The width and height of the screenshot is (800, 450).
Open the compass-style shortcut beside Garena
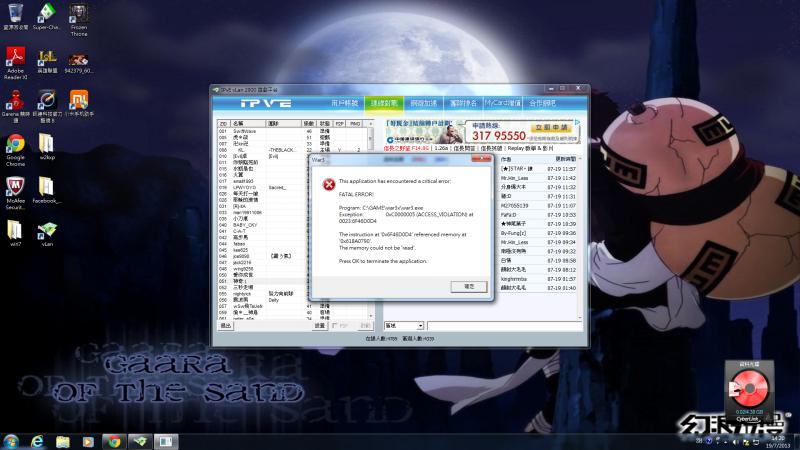click(x=47, y=106)
